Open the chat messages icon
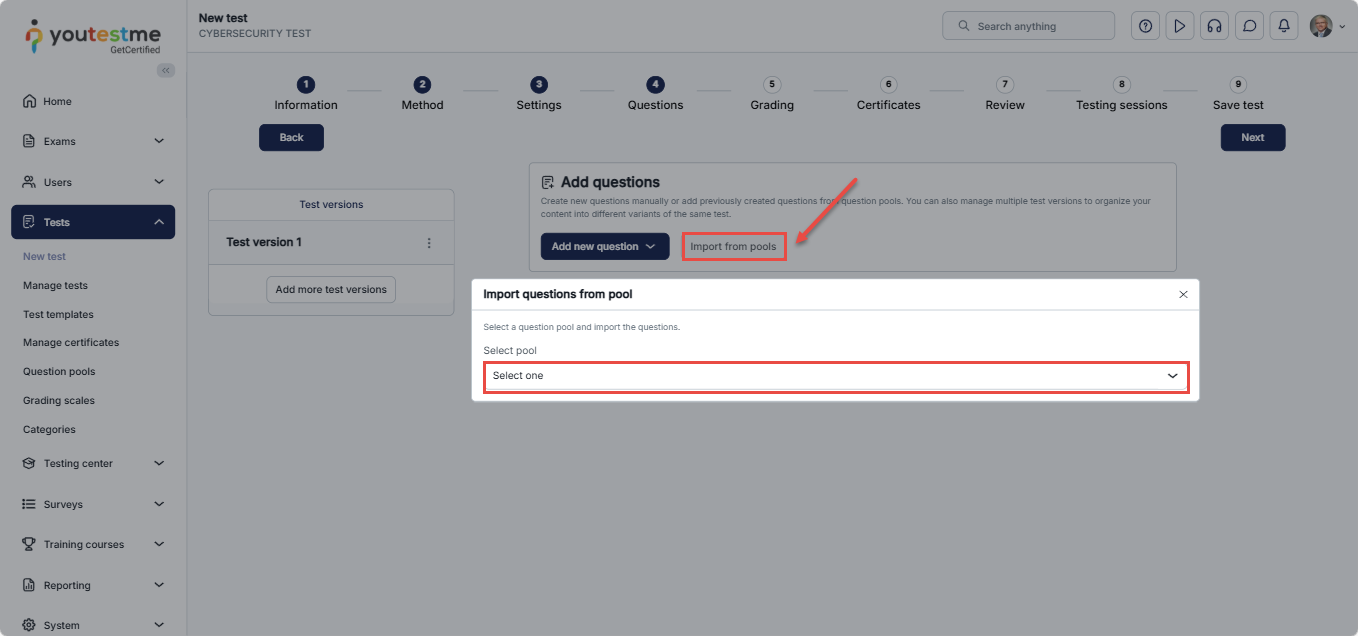This screenshot has width=1358, height=636. [1249, 26]
